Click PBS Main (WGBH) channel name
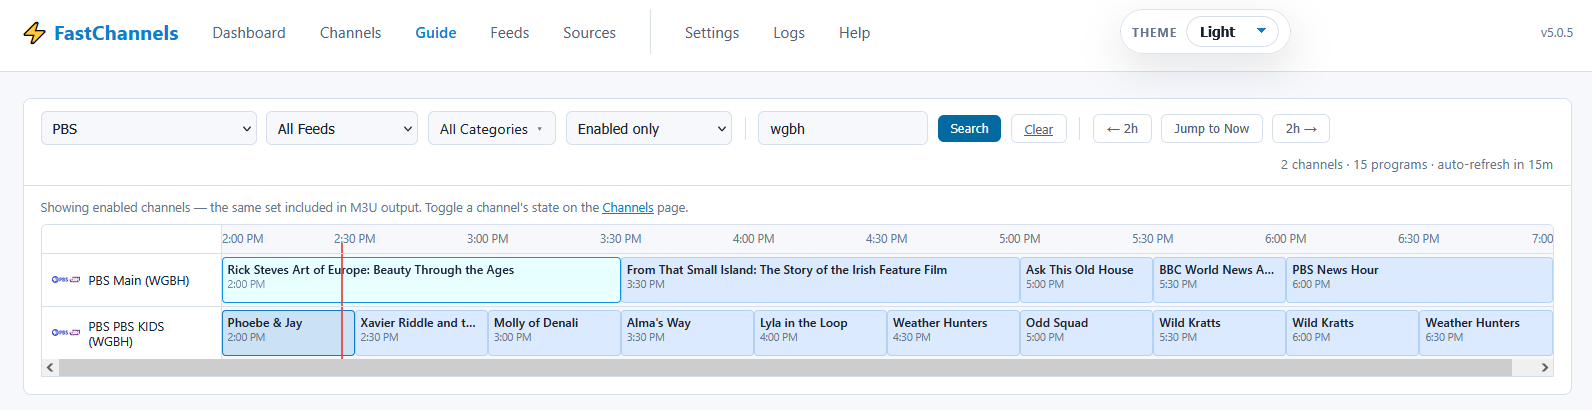The height and width of the screenshot is (410, 1592). 139,280
